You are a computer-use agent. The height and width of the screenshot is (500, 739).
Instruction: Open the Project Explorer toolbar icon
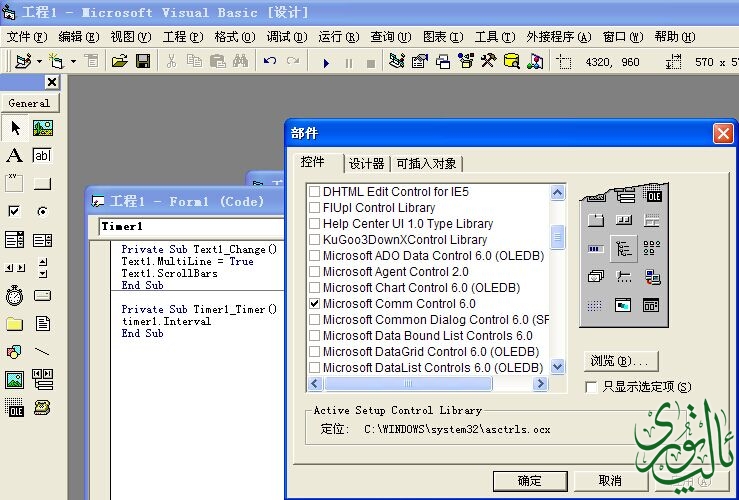[397, 61]
